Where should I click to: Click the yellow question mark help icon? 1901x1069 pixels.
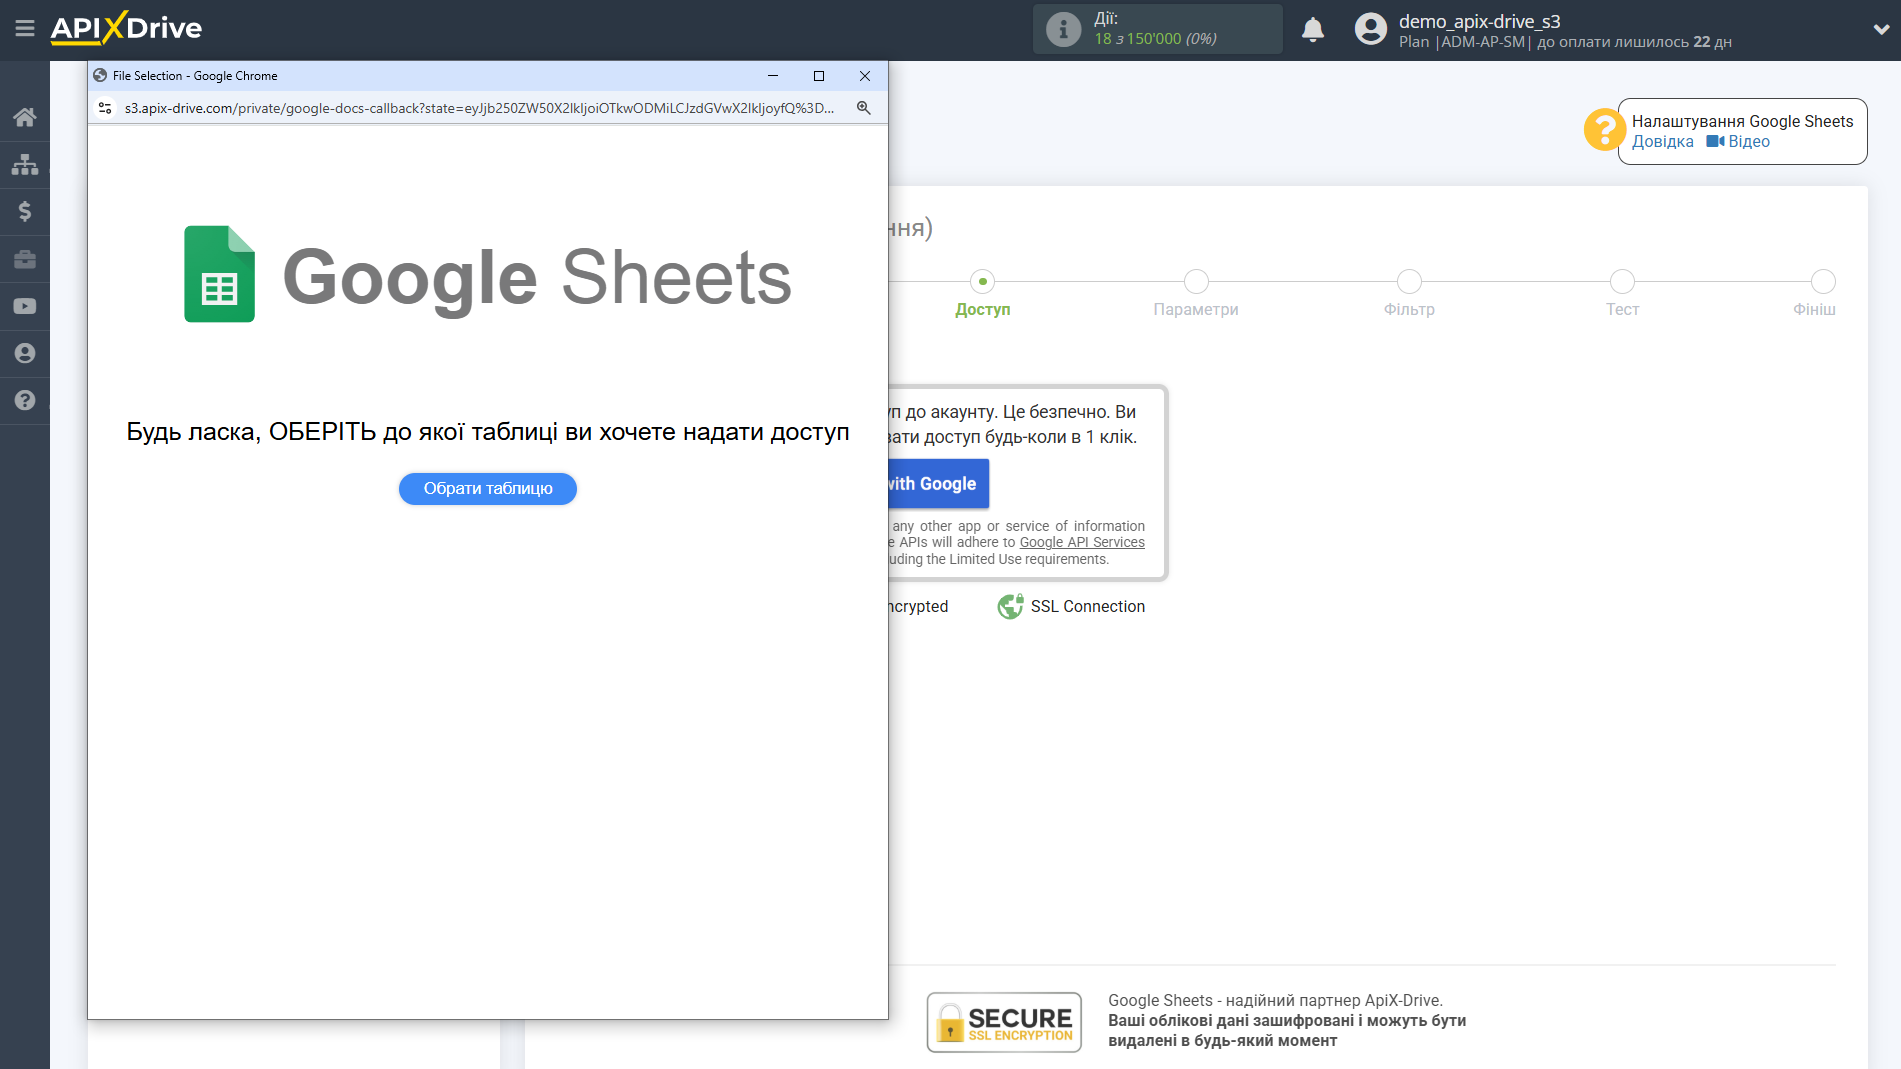(x=1604, y=130)
